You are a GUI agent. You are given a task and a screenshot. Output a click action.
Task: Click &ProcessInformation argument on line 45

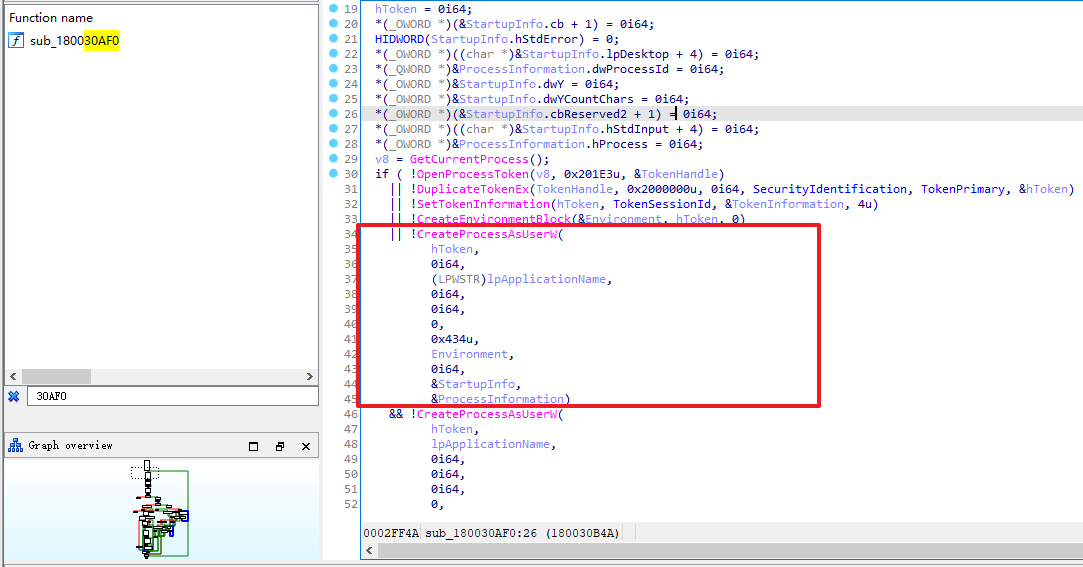pyautogui.click(x=497, y=399)
